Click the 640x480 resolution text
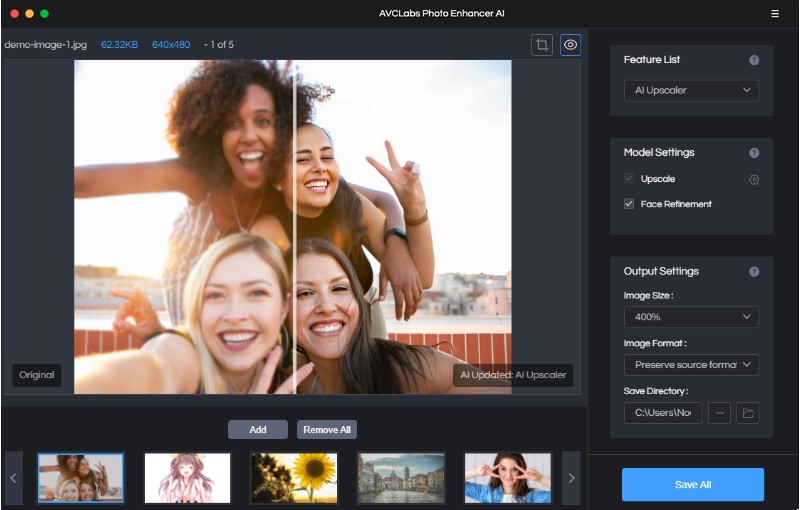The height and width of the screenshot is (510, 800). coord(171,45)
